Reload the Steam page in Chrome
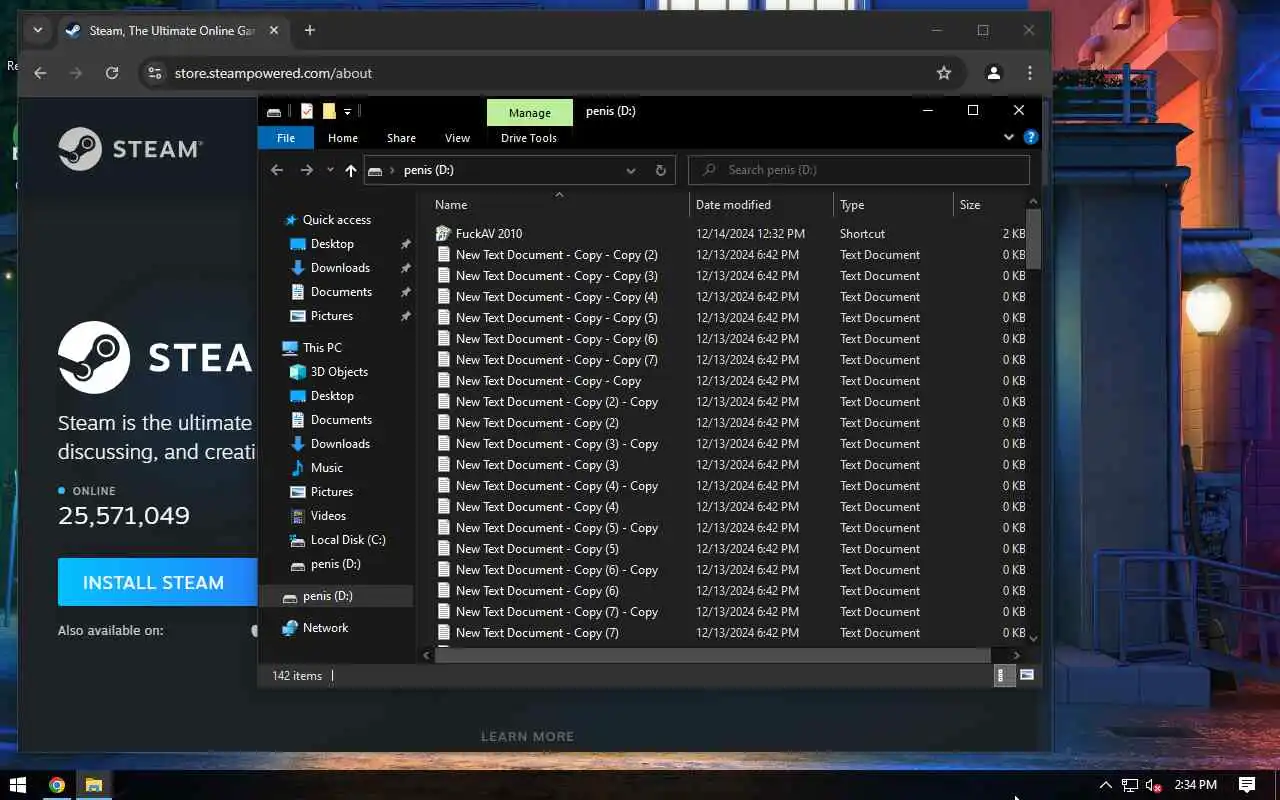The height and width of the screenshot is (800, 1280). pos(112,73)
